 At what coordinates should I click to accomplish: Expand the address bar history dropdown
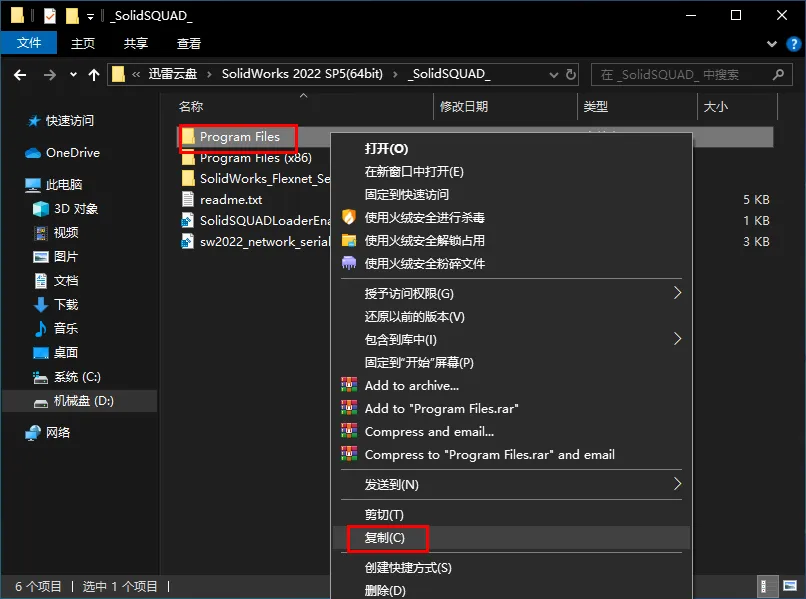point(554,75)
